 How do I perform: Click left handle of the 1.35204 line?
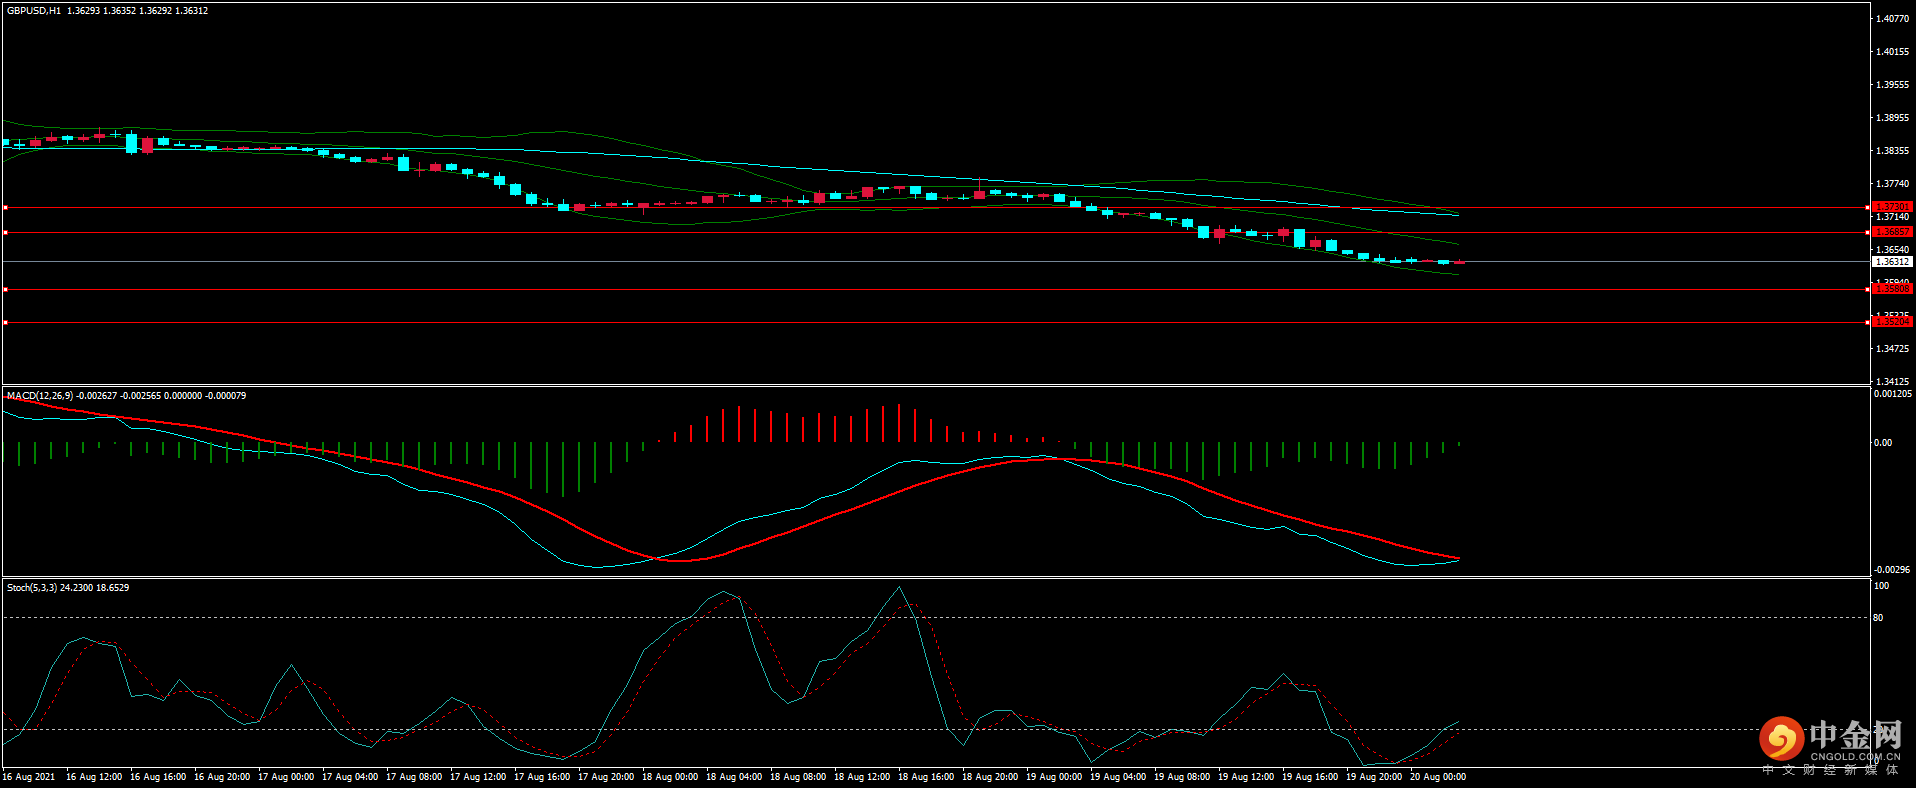click(5, 322)
